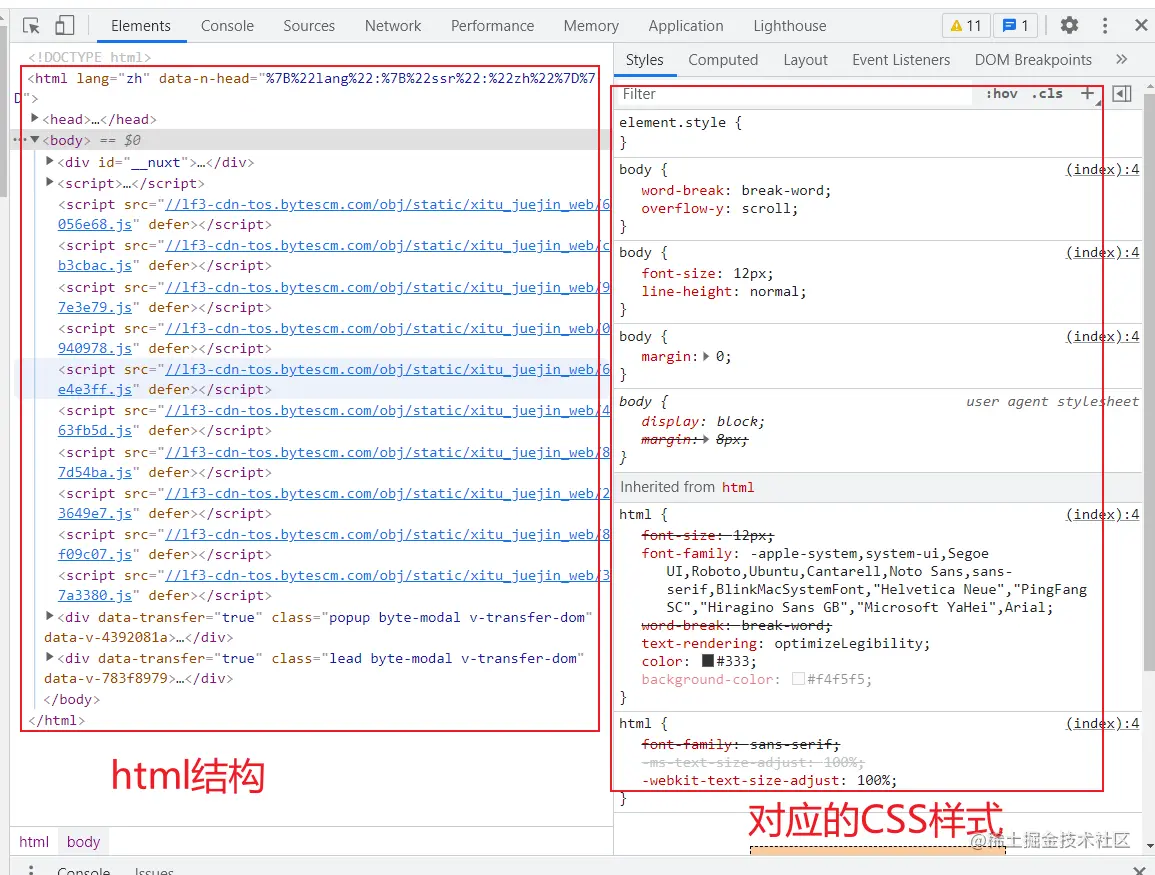
Task: Open the Event Listeners pane tab
Action: 901,60
